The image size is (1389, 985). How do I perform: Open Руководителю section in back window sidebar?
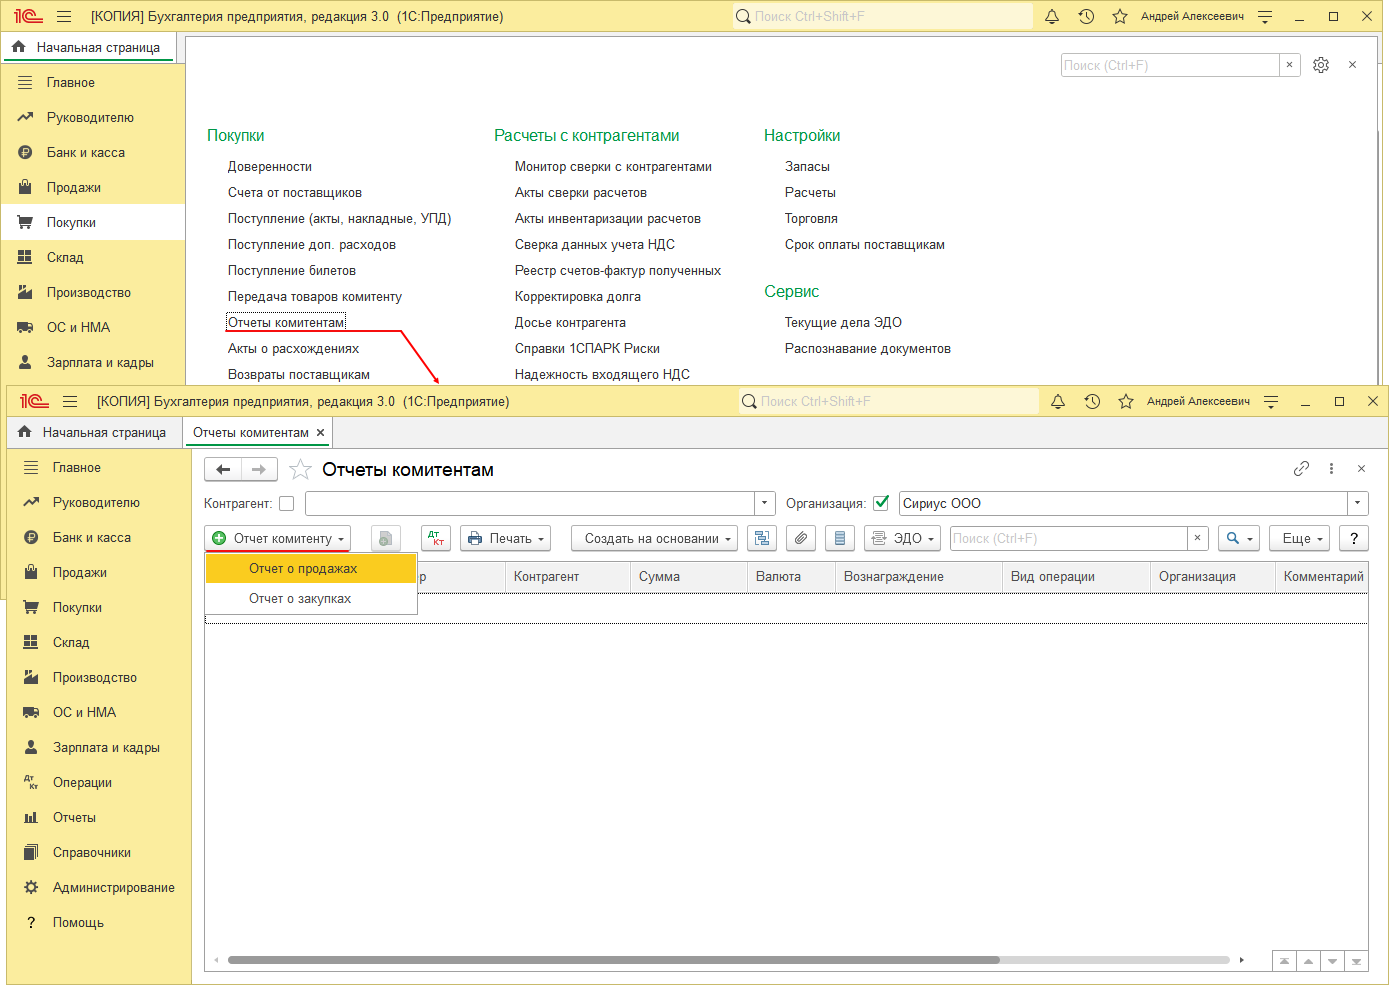(90, 118)
